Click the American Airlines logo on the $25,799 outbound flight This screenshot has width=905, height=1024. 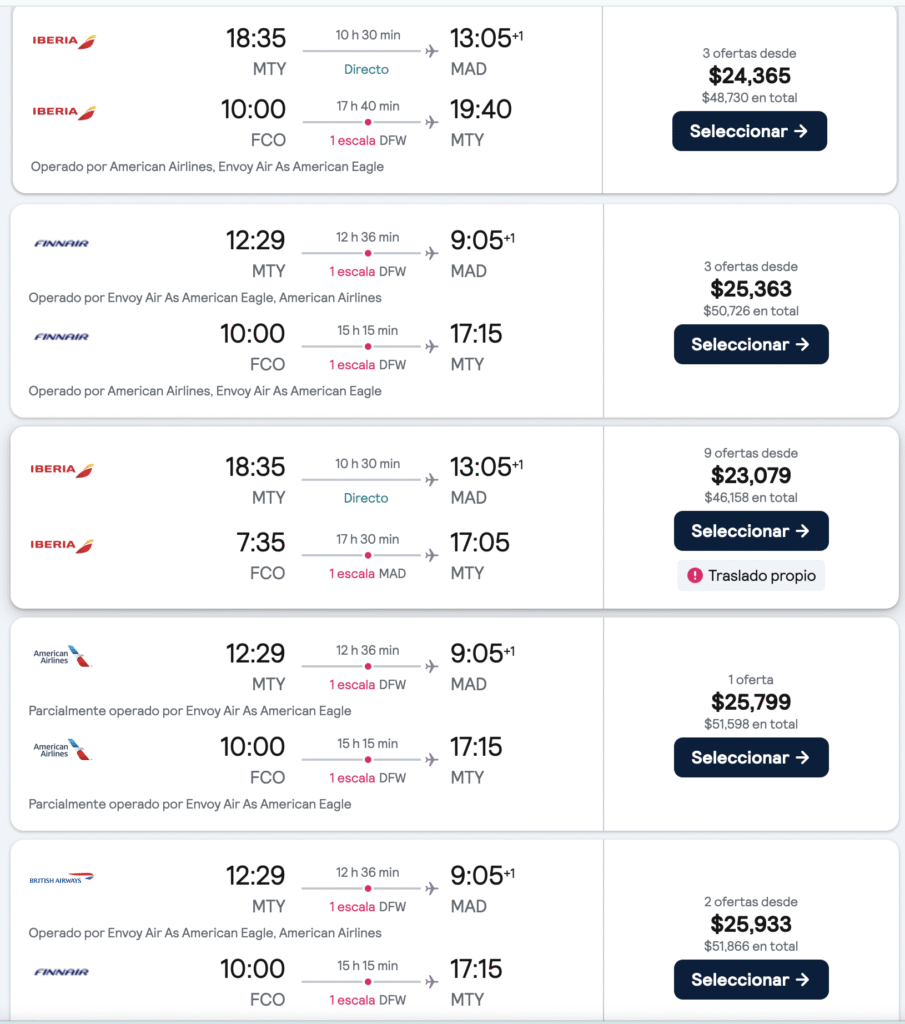point(62,656)
